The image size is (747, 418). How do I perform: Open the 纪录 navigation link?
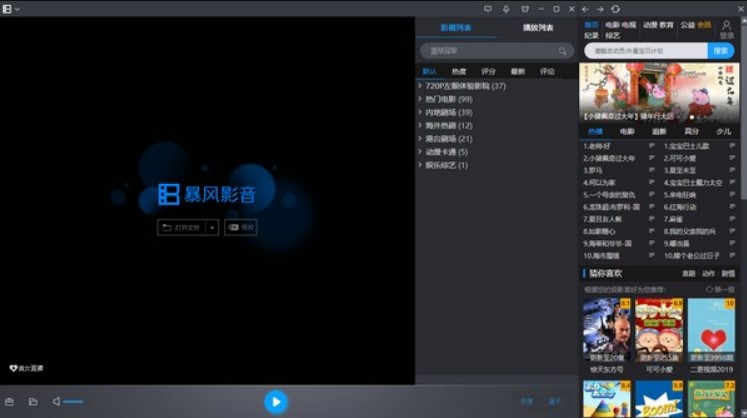click(591, 36)
